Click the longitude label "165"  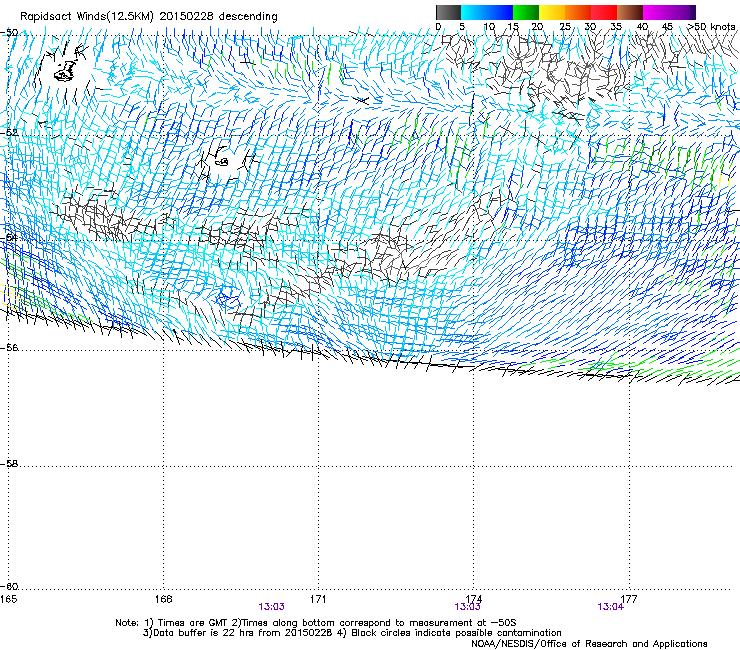point(8,599)
